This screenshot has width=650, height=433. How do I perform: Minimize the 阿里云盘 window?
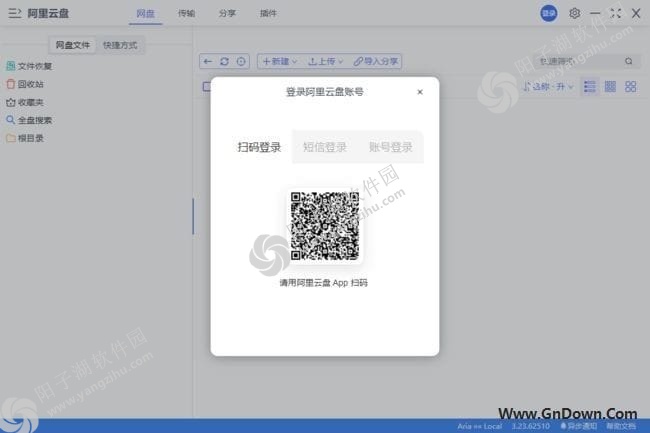pyautogui.click(x=595, y=13)
